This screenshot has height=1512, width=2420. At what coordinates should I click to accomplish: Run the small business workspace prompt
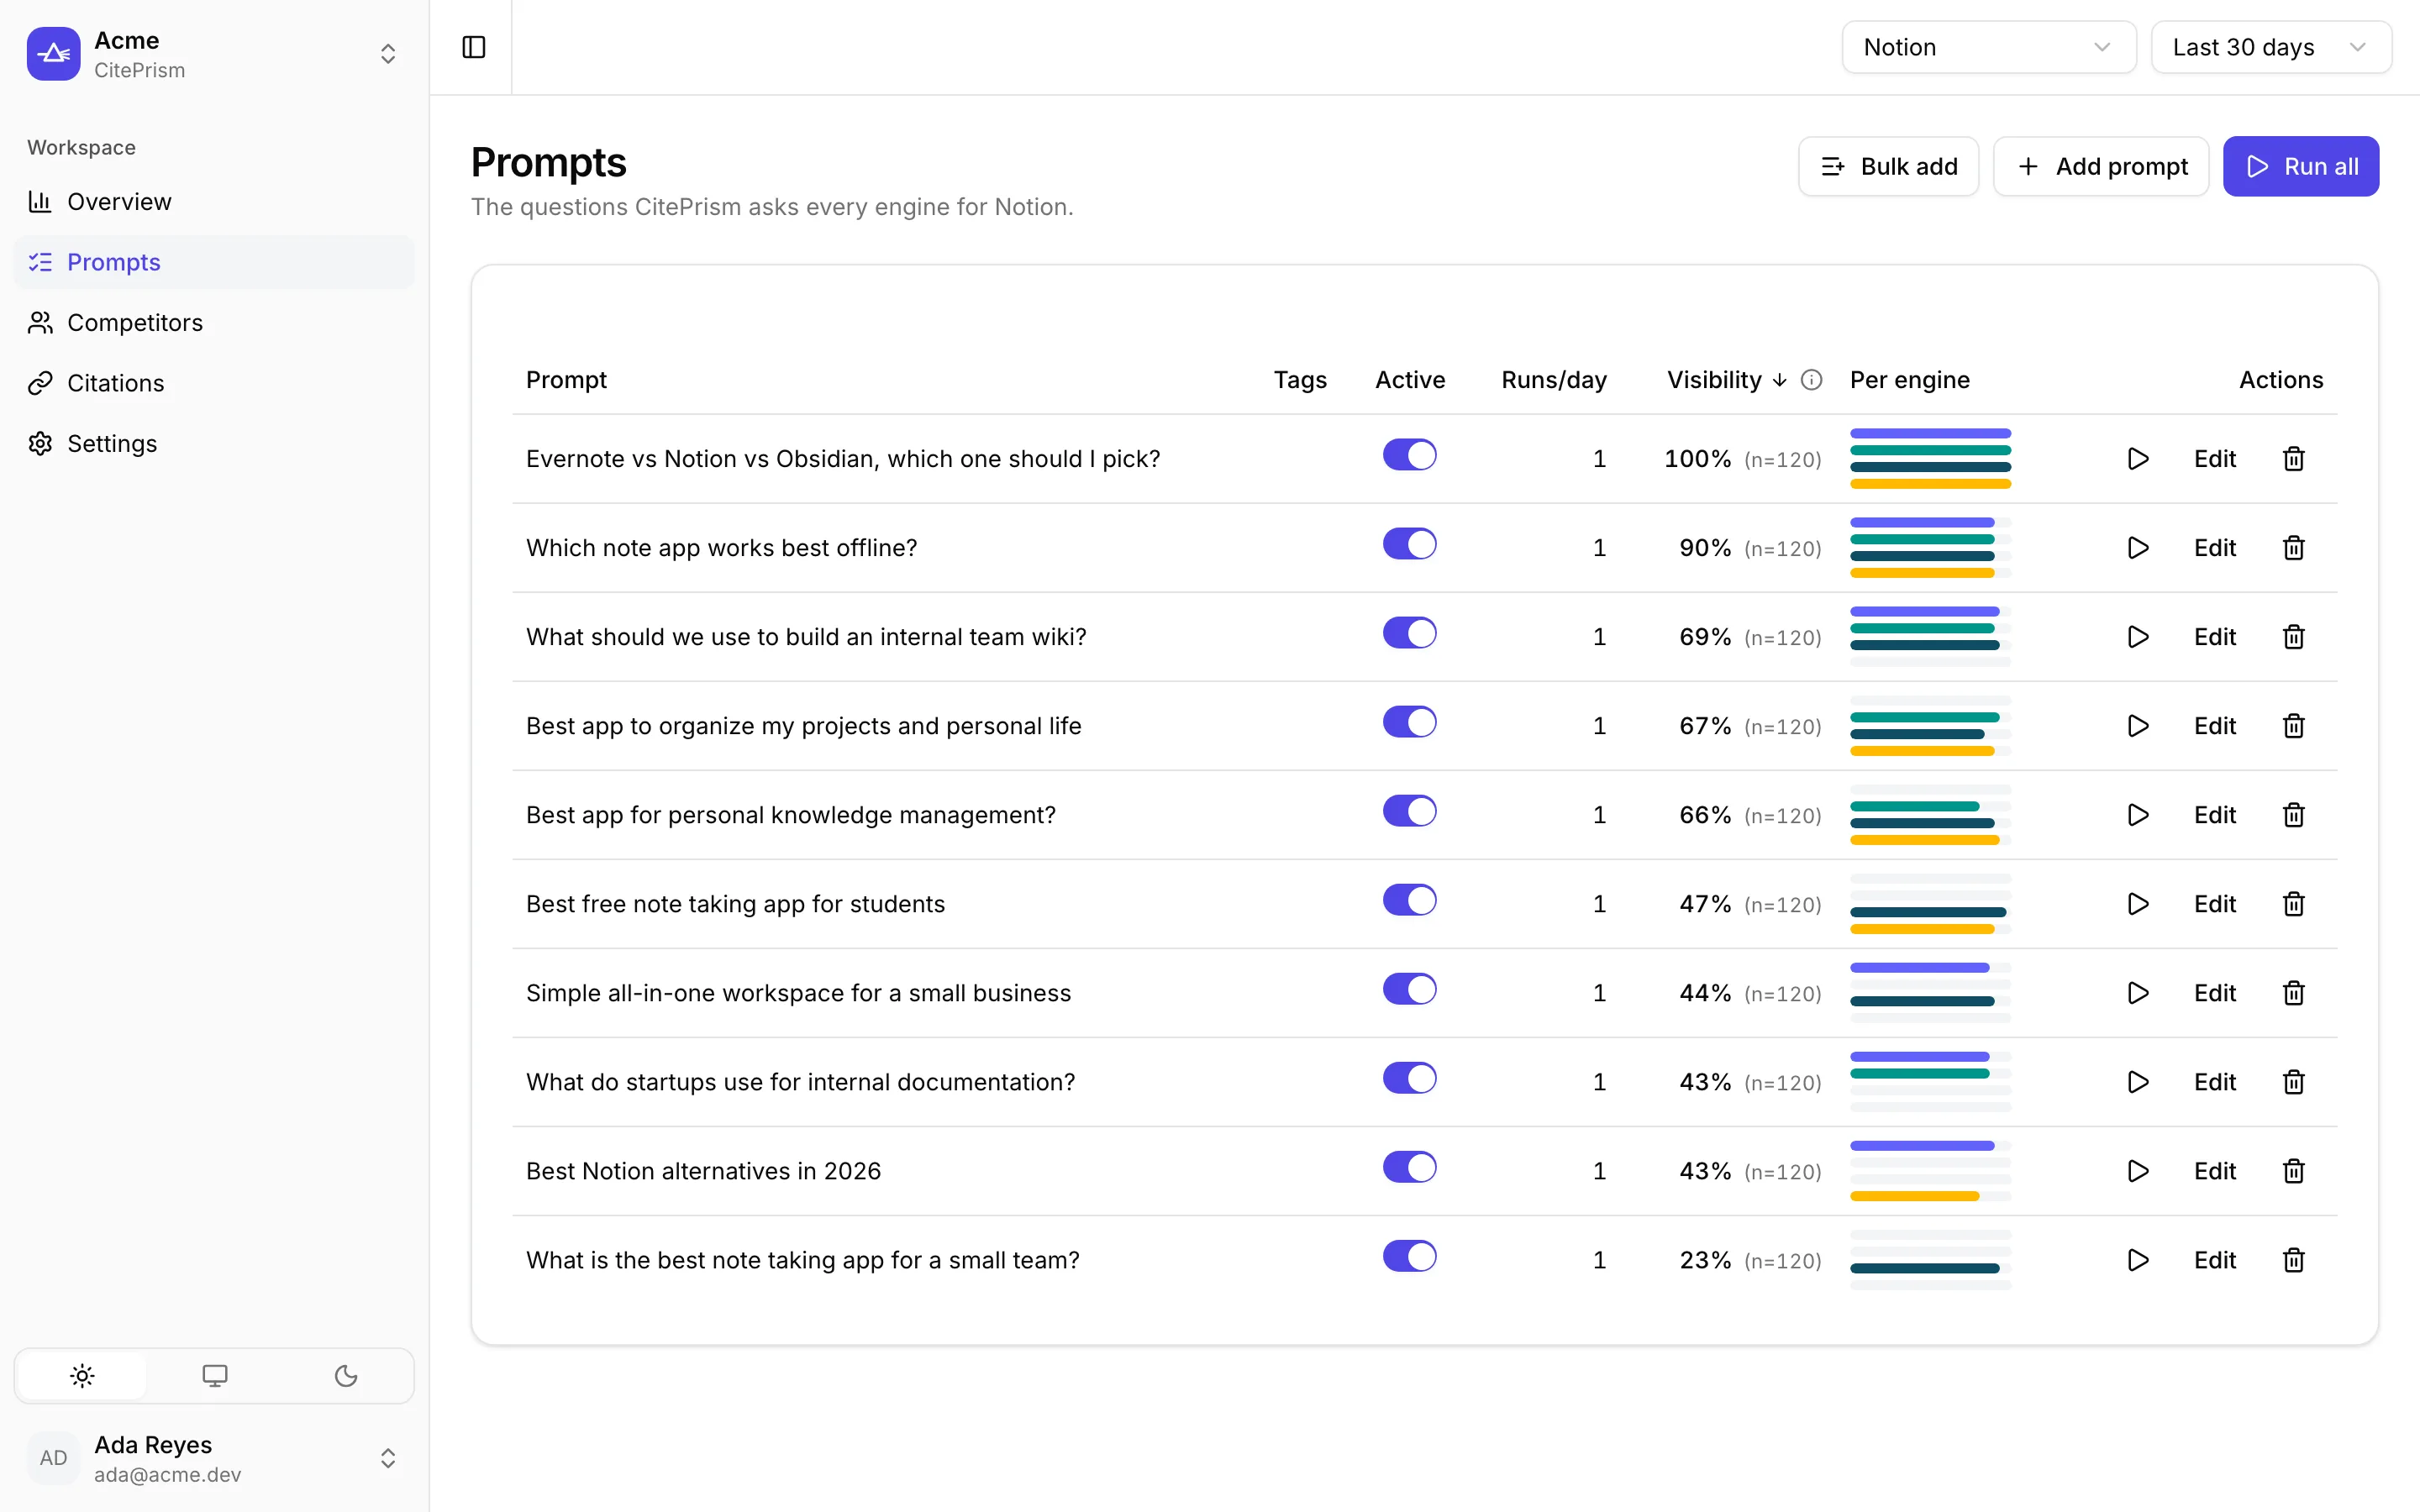tap(2137, 993)
